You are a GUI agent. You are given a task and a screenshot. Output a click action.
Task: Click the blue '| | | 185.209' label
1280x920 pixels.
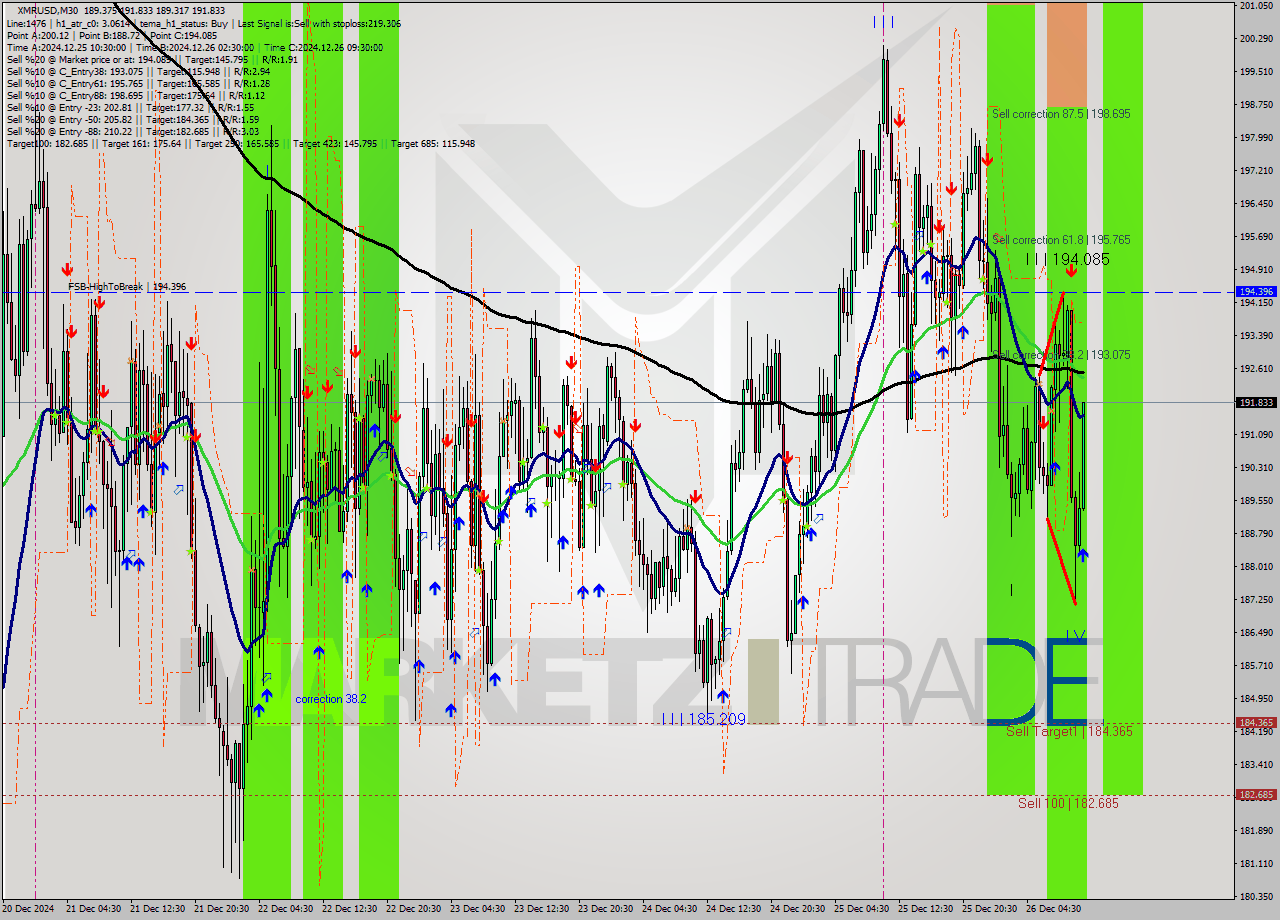point(704,719)
